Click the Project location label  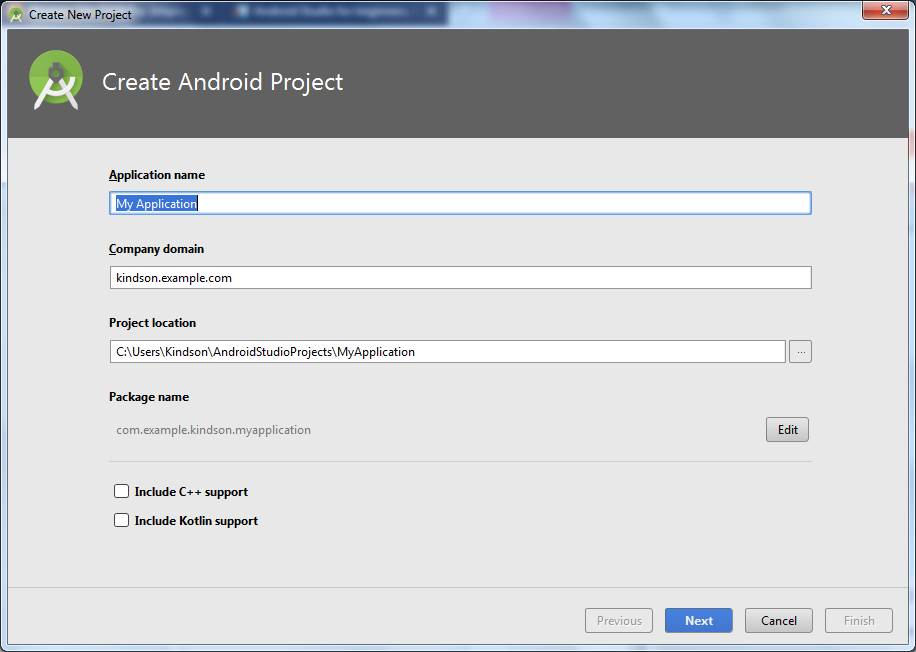point(152,322)
